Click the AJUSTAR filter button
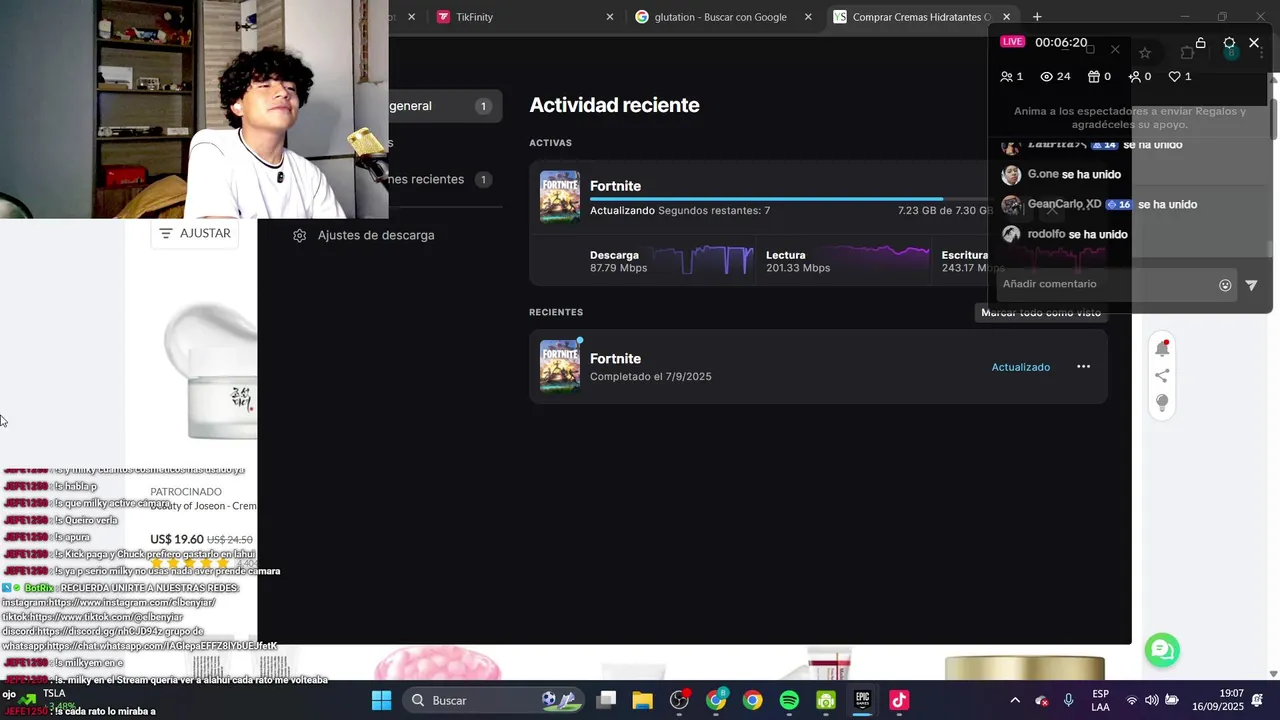Screen dimensions: 1280x720 tap(195, 233)
